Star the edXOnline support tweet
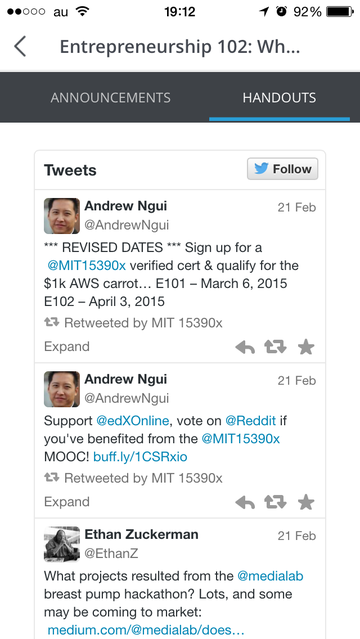The height and width of the screenshot is (639, 360). pos(306,502)
